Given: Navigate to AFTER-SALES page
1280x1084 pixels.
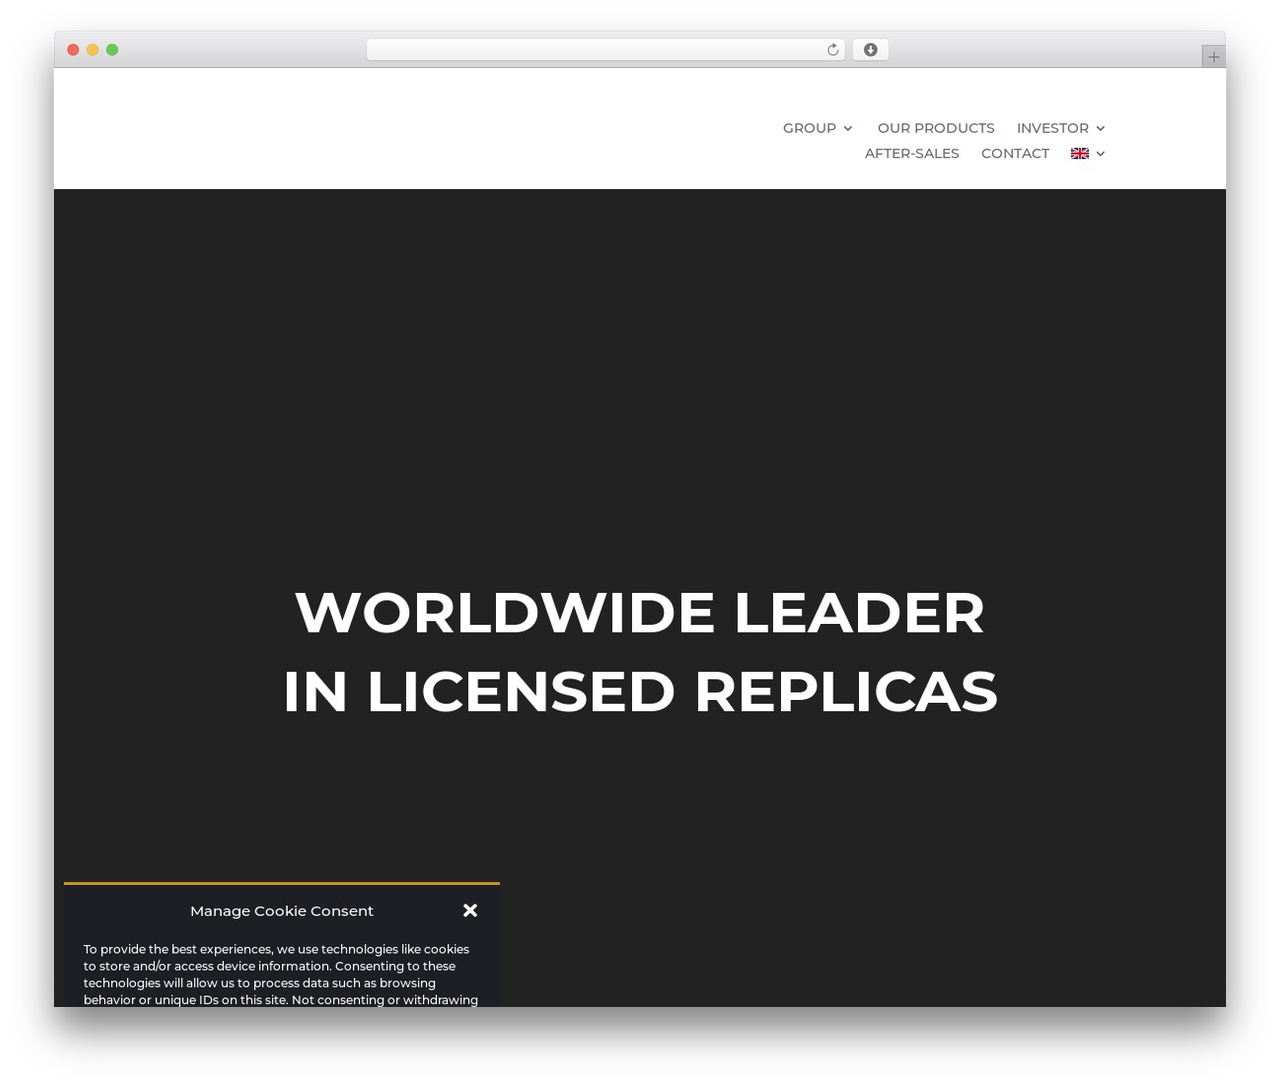Looking at the screenshot, I should 912,153.
